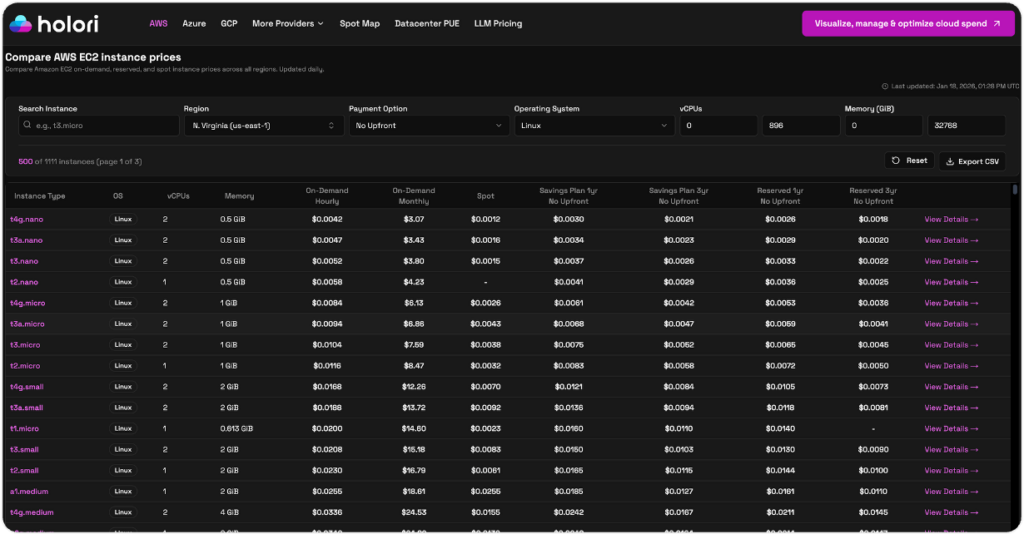Image resolution: width=1024 pixels, height=534 pixels.
Task: Click the search magnifier icon in Search Instance
Action: (27, 125)
